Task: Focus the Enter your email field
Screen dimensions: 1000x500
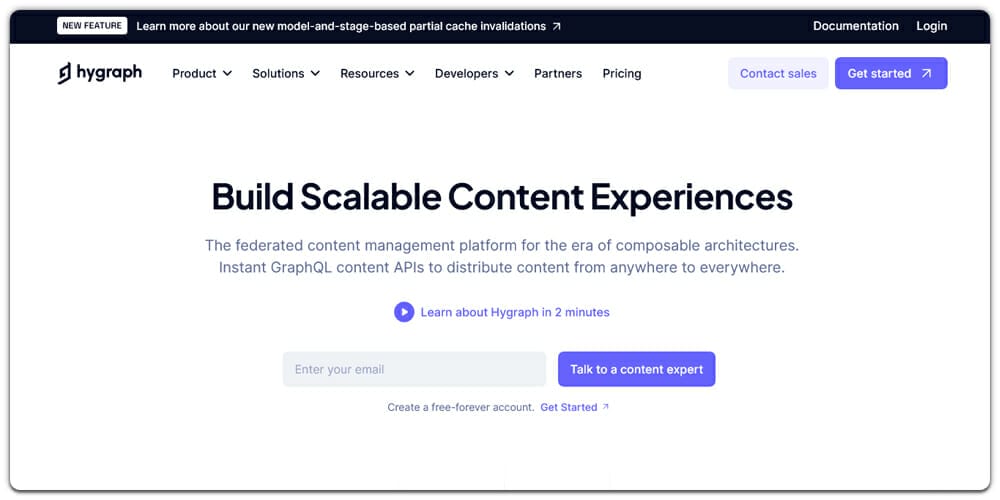Action: 414,369
